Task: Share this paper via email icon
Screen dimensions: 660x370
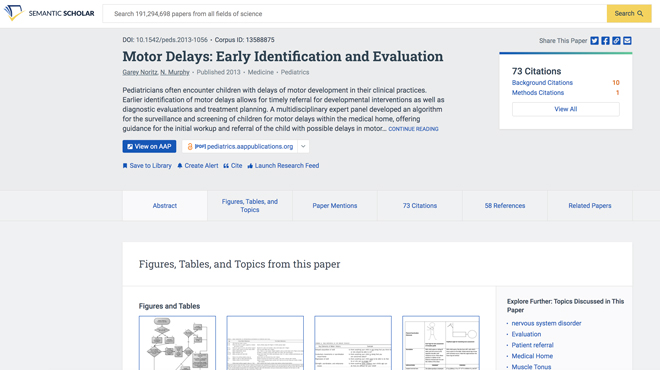Action: click(627, 40)
